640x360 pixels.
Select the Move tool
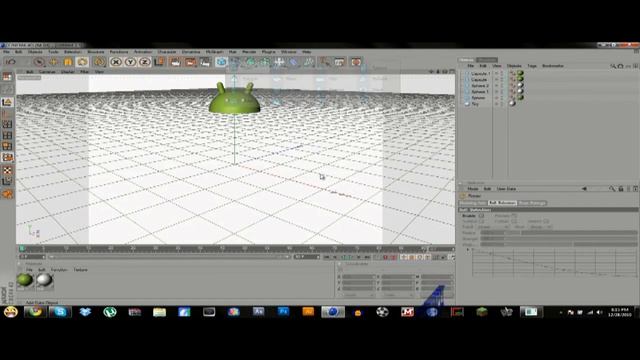pos(53,62)
